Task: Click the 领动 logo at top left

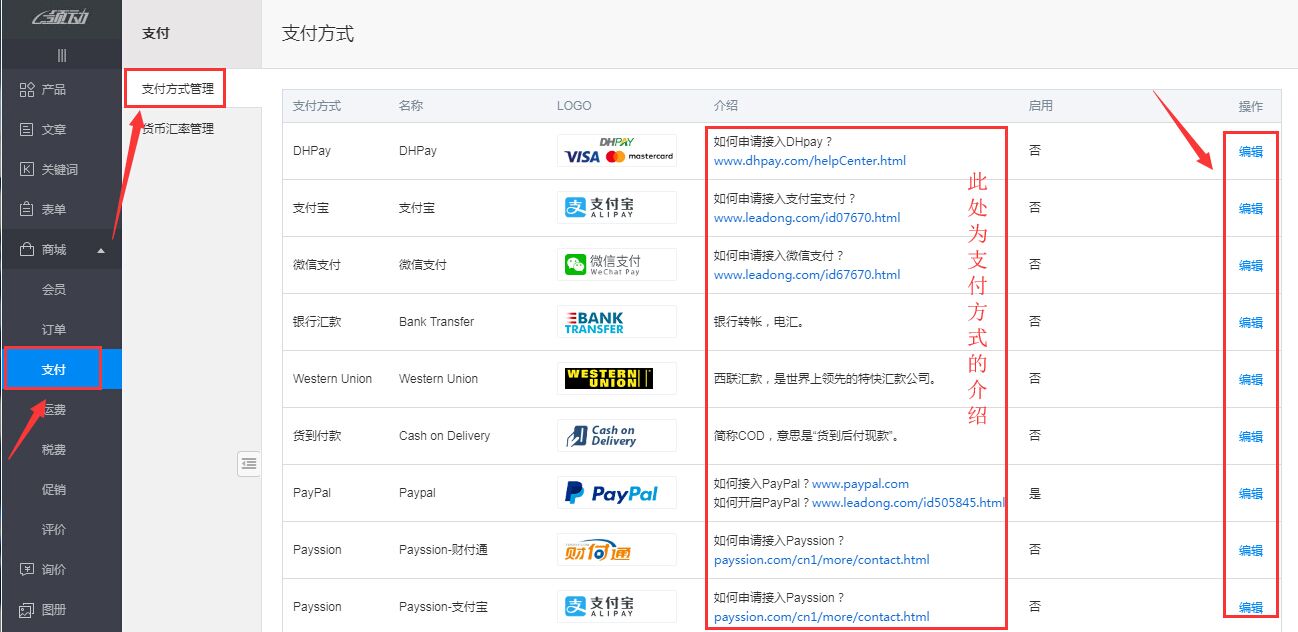Action: [61, 17]
